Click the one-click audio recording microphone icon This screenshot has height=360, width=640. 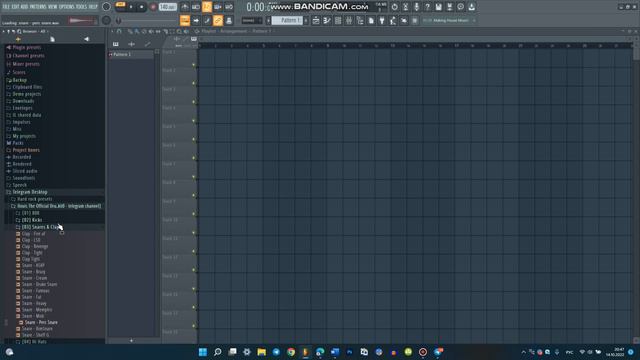[x=416, y=7]
